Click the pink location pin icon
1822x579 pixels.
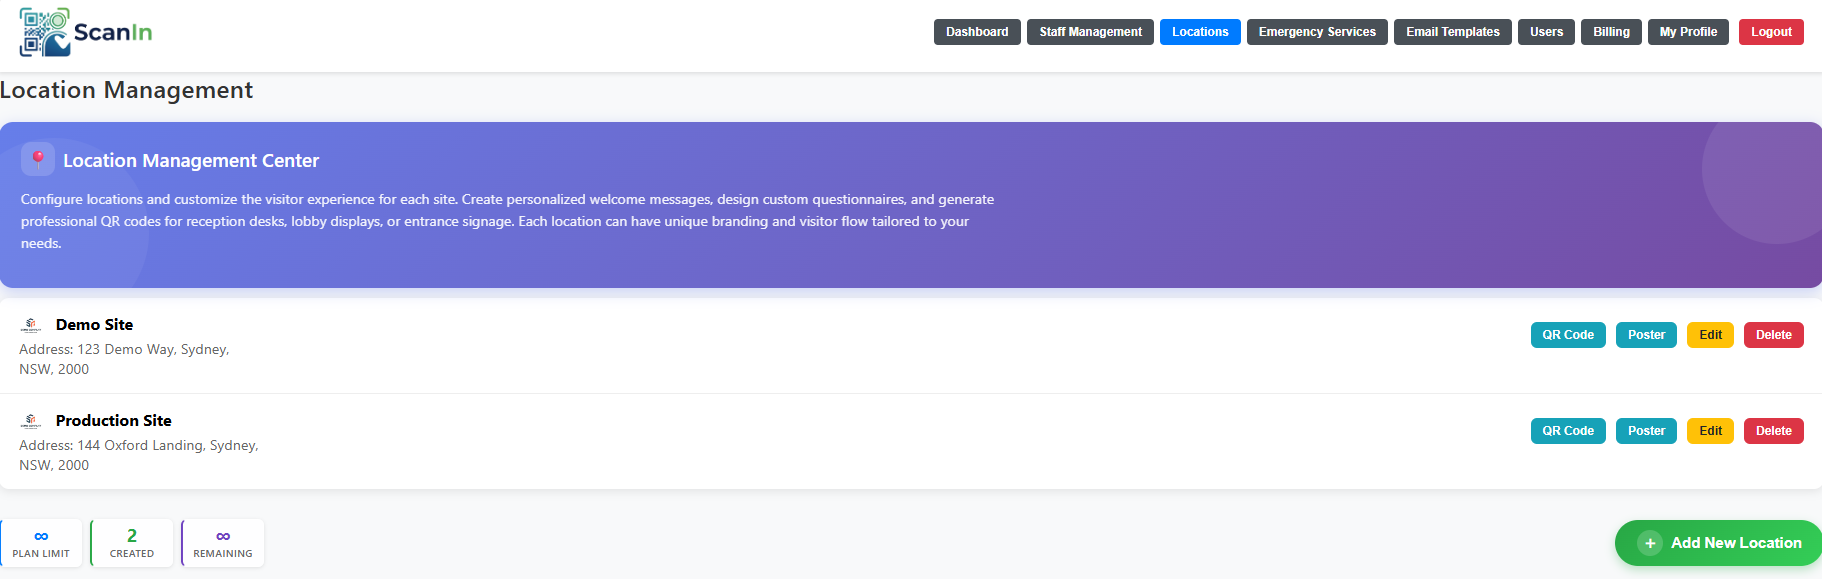click(38, 159)
